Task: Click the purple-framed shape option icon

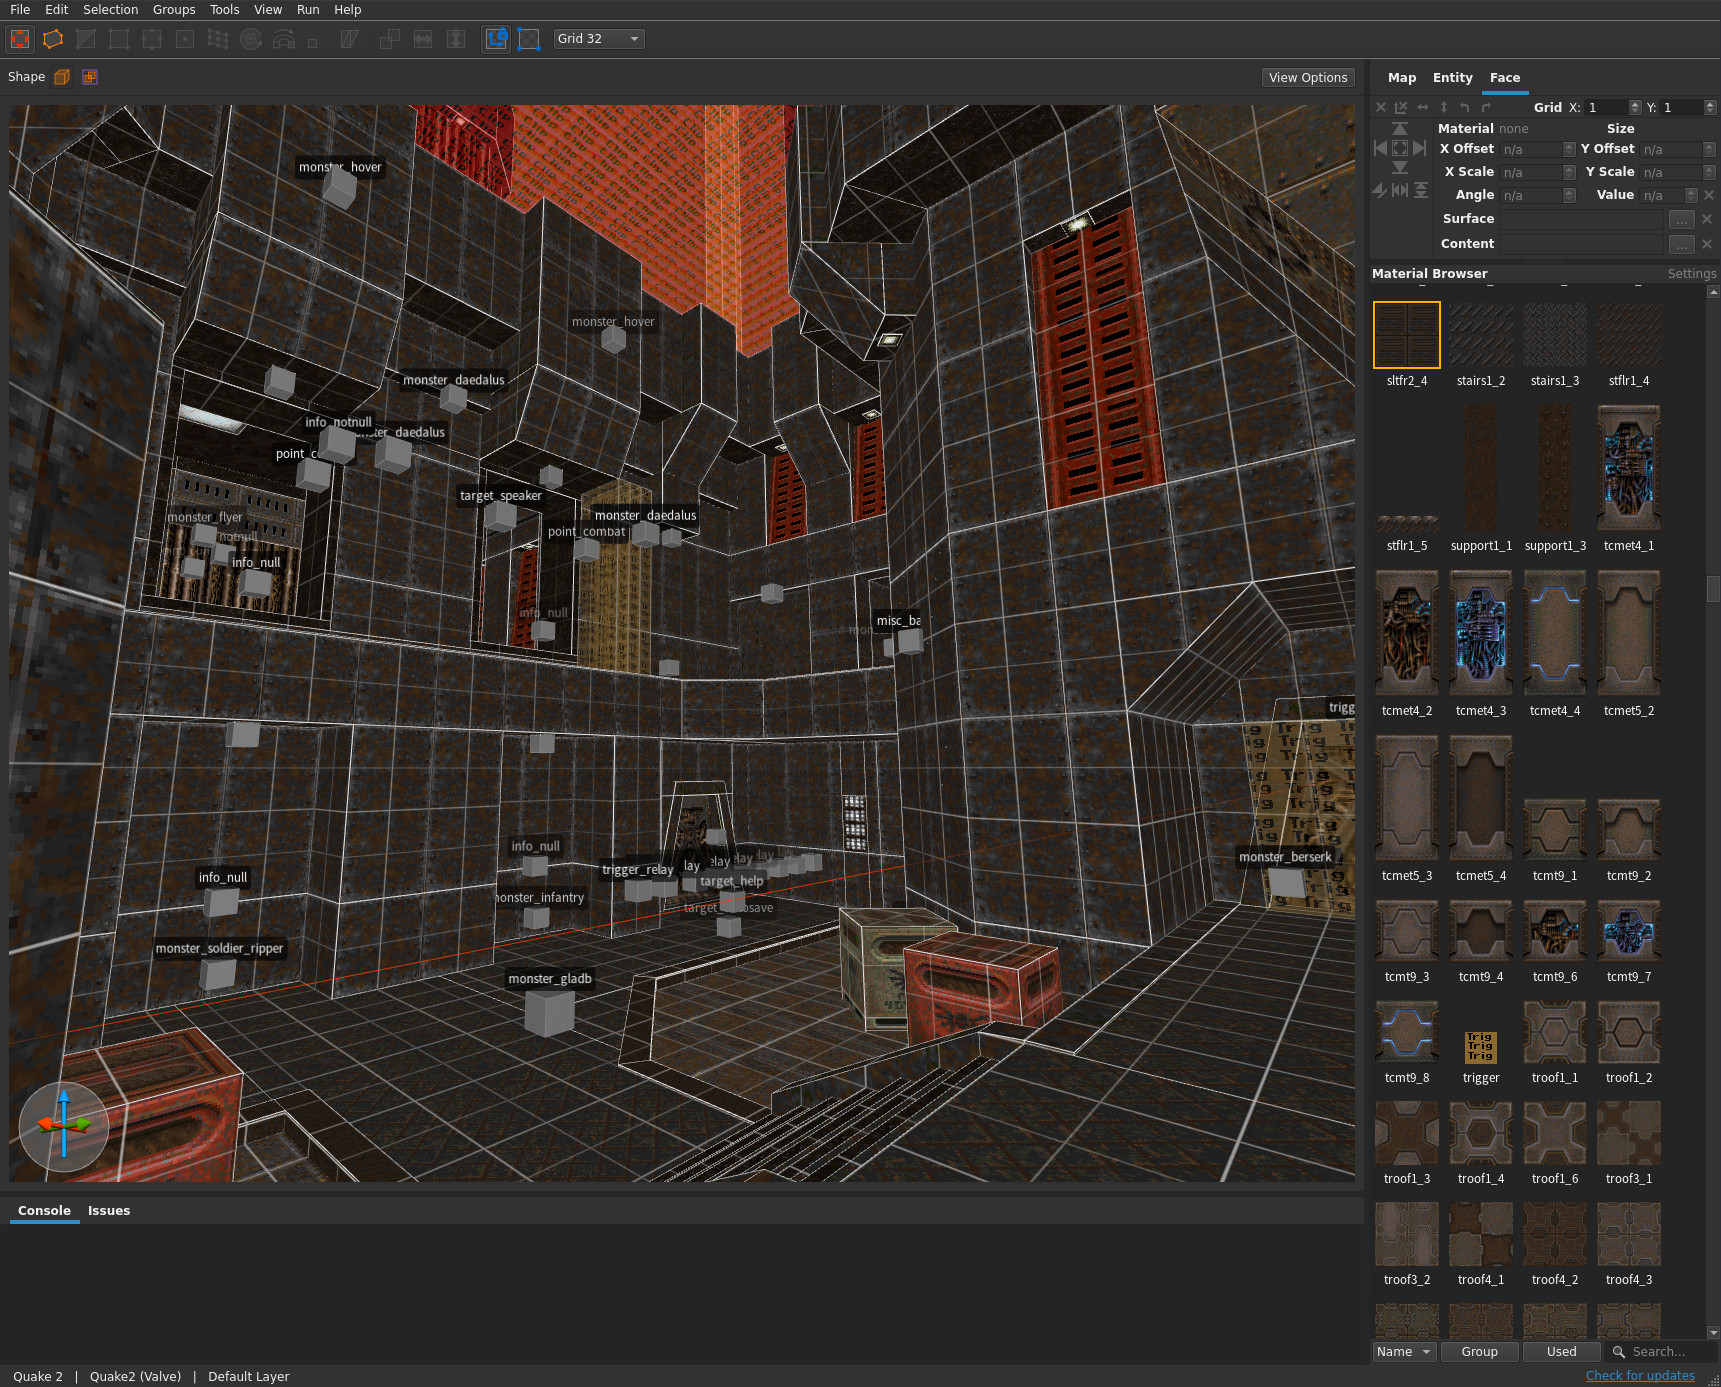Action: (90, 77)
